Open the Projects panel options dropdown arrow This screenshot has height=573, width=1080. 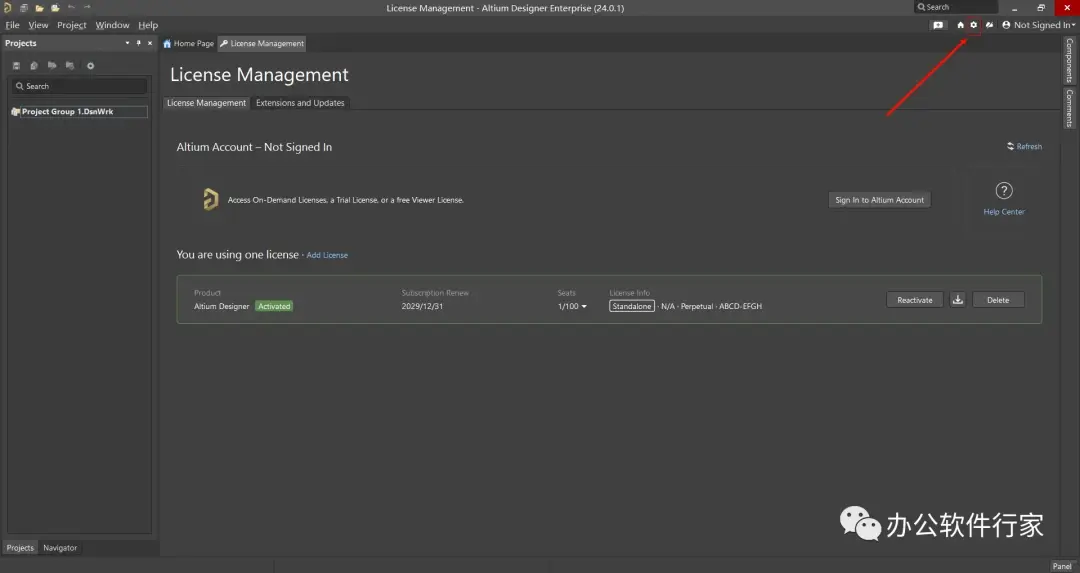point(127,43)
